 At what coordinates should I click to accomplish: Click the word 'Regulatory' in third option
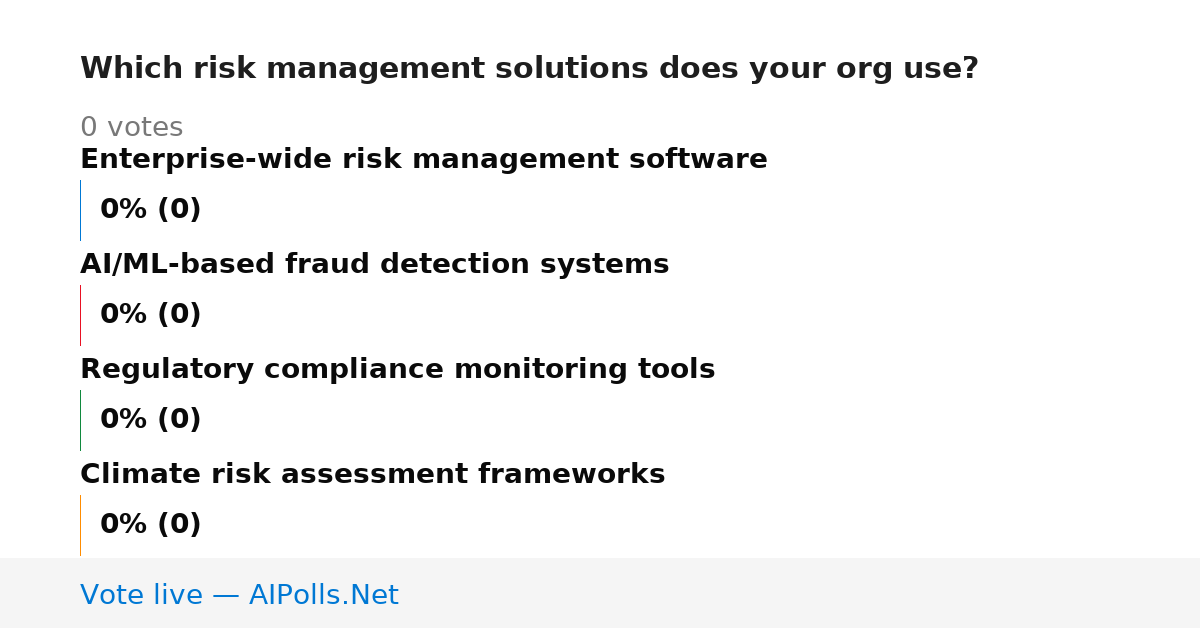click(x=167, y=370)
